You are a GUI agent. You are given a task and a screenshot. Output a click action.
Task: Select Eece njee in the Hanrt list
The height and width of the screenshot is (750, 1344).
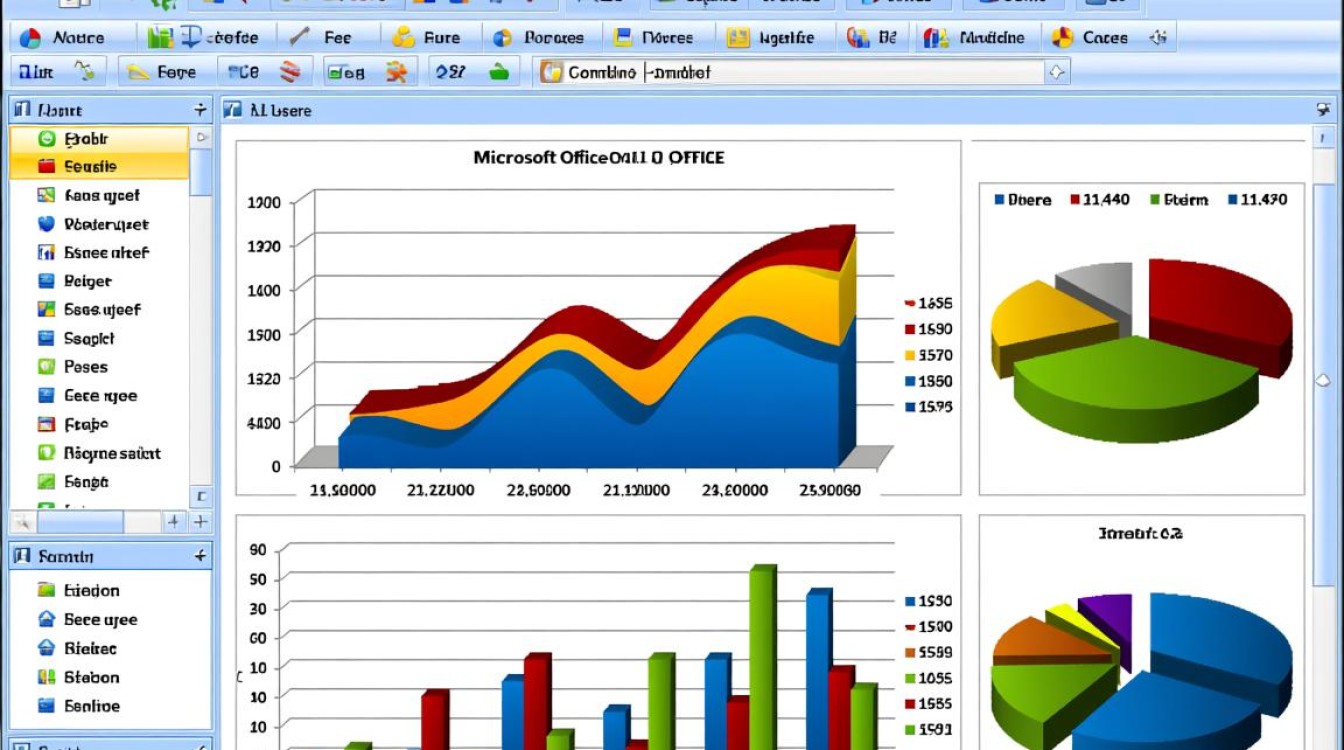(x=100, y=396)
